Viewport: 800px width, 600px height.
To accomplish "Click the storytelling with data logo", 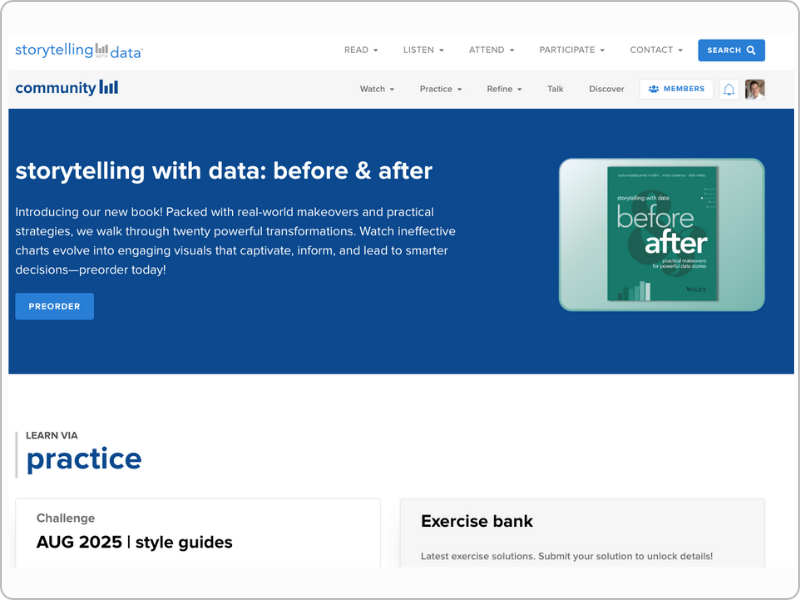I will point(79,51).
